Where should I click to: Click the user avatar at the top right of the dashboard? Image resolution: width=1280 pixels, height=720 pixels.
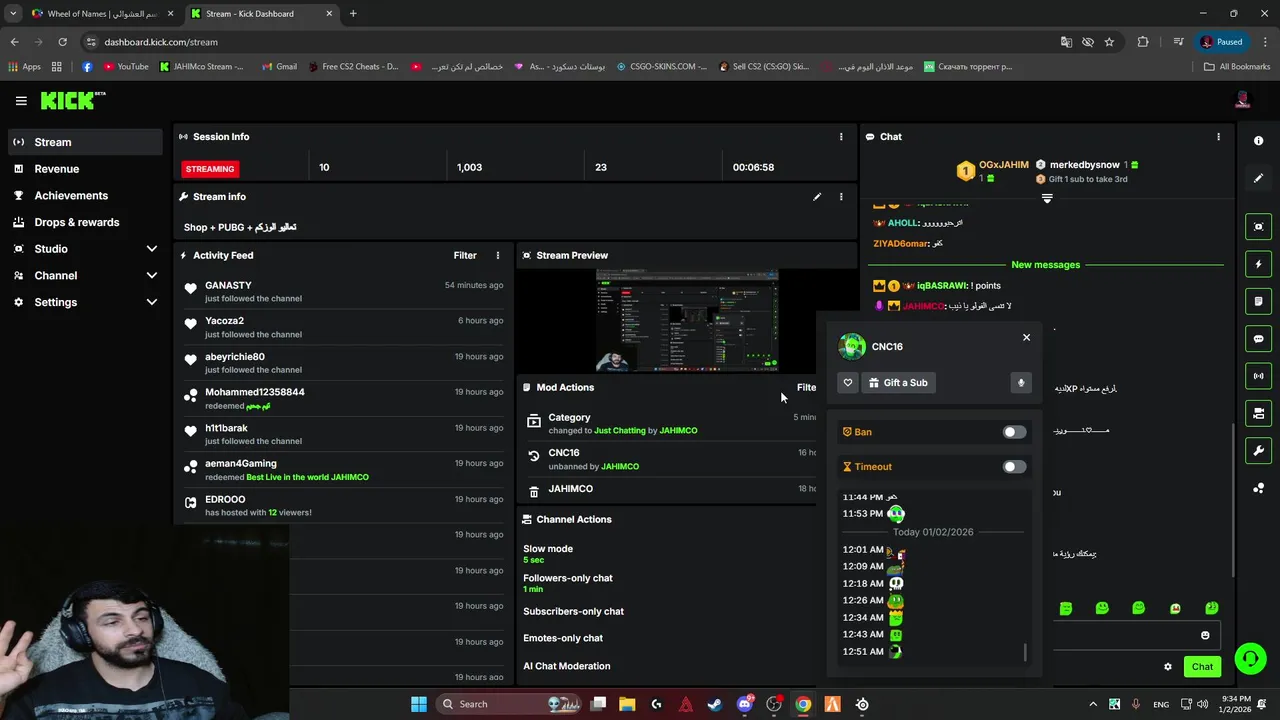[1242, 99]
